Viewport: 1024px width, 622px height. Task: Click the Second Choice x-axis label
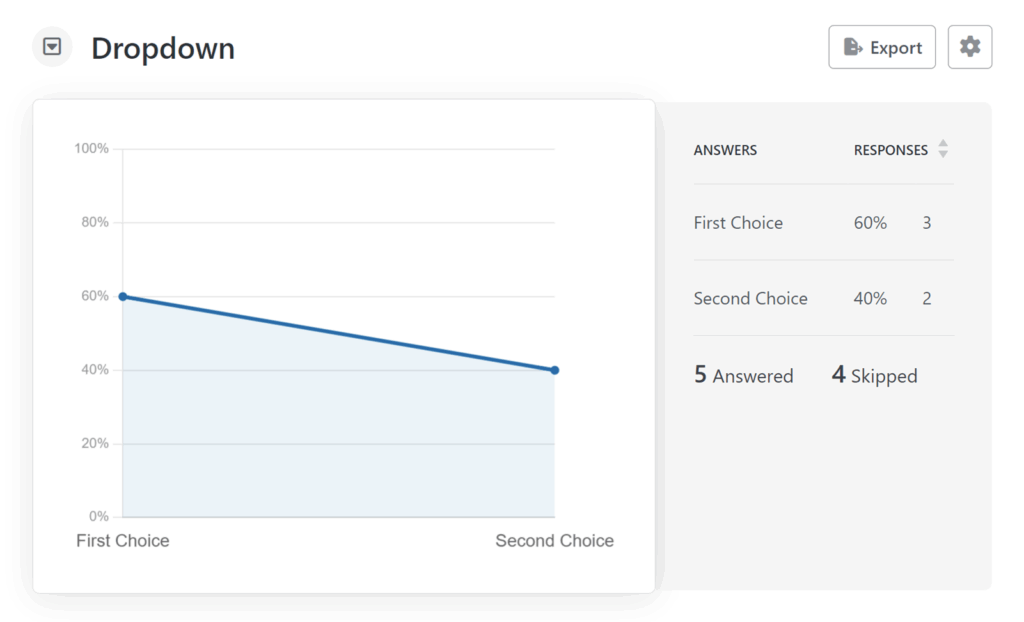554,541
